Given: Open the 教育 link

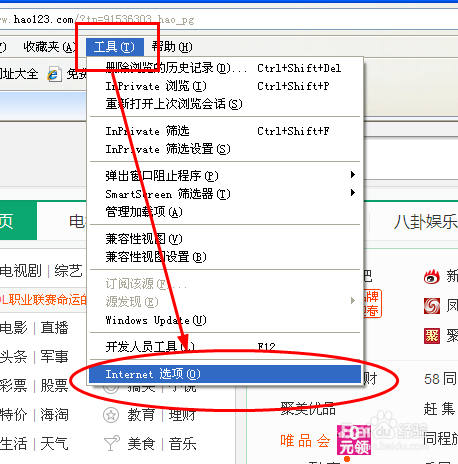Looking at the screenshot, I should (x=141, y=415).
